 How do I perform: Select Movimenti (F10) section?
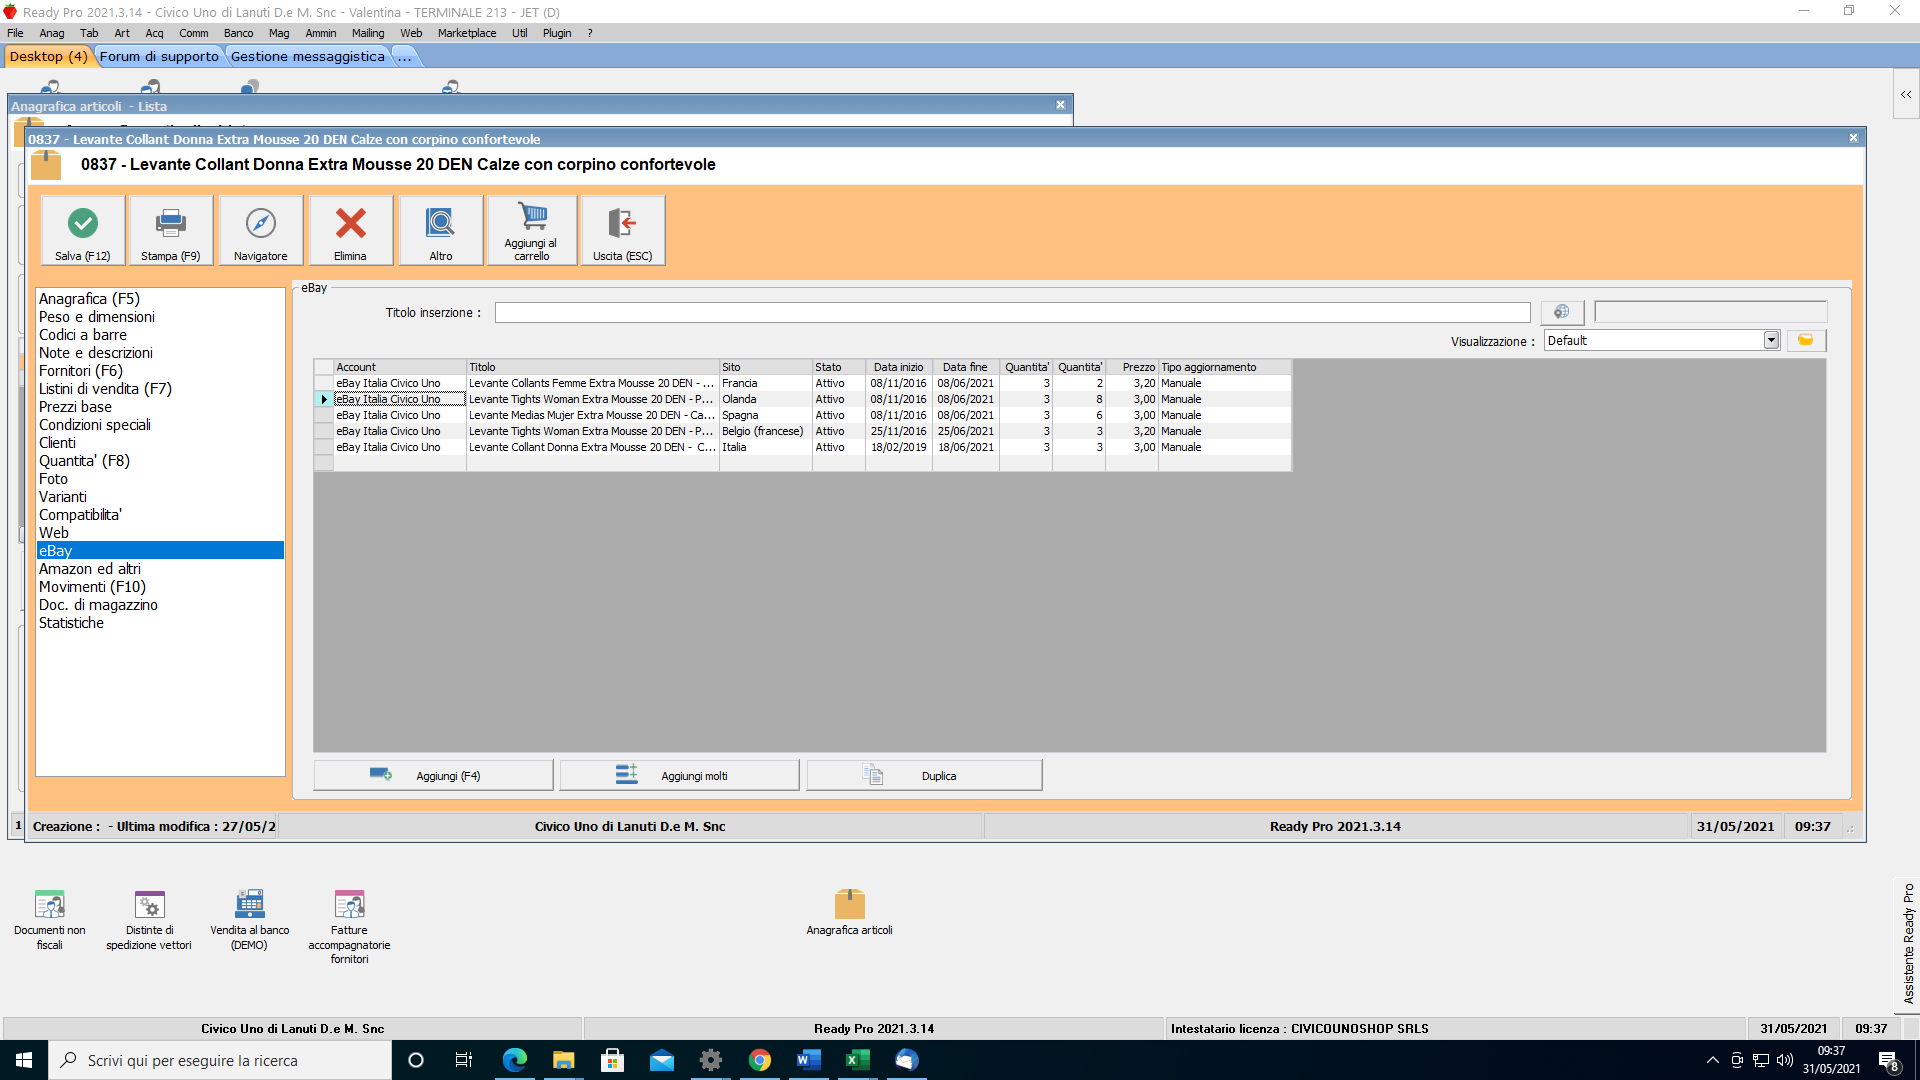160,587
